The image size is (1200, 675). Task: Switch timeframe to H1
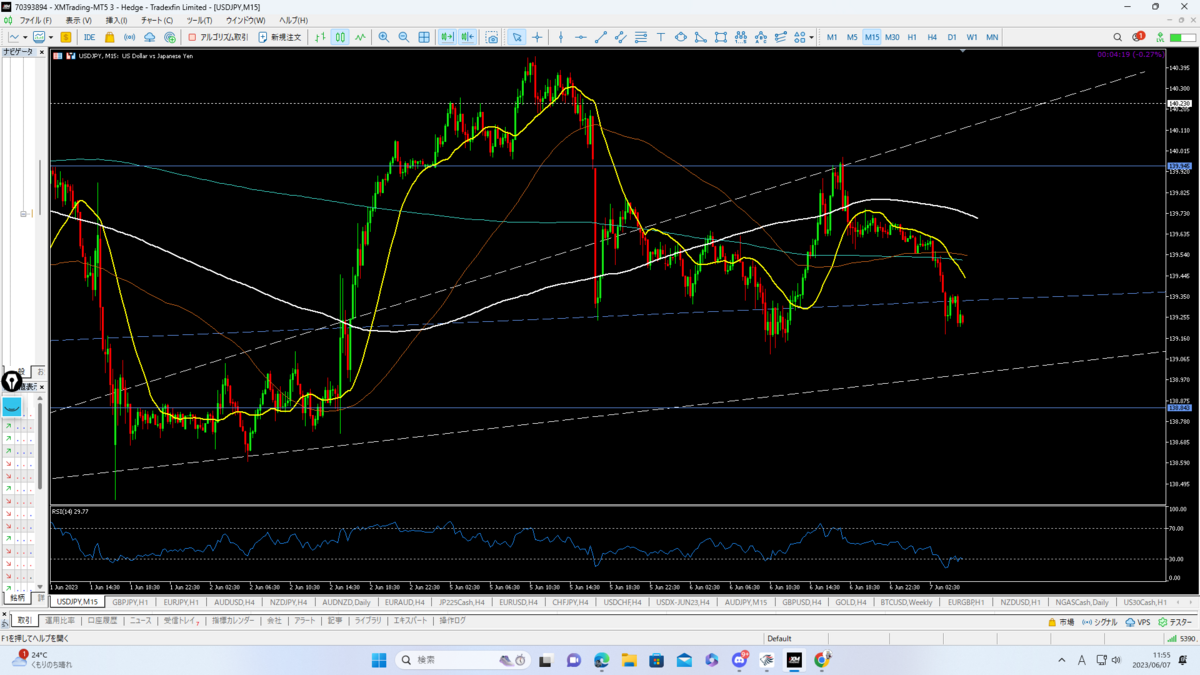(x=912, y=37)
